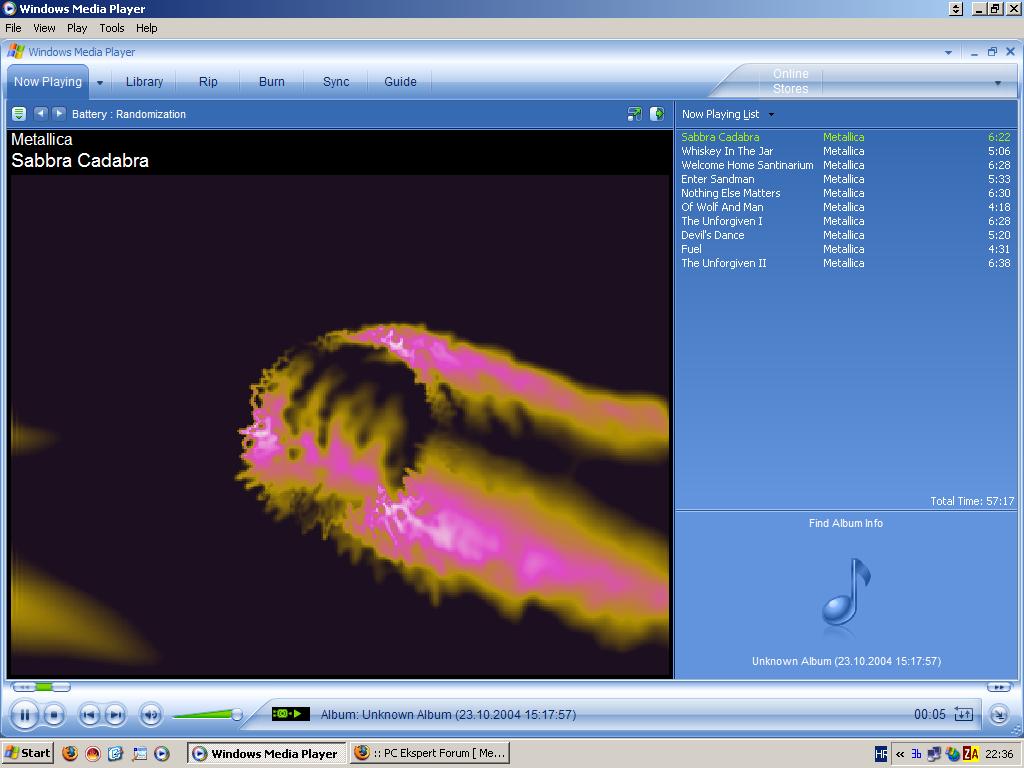Toggle the playlist pane visibility
This screenshot has width=1024, height=768.
pyautogui.click(x=657, y=114)
